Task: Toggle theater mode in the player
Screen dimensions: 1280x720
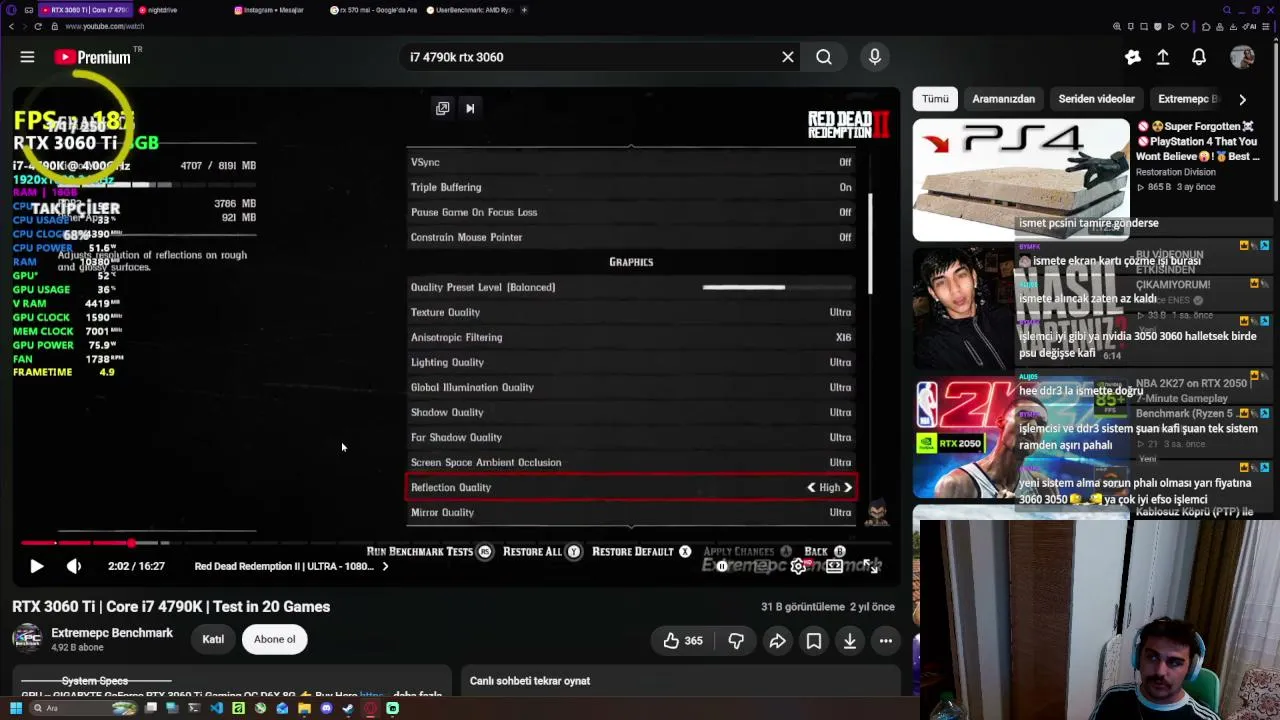Action: (834, 566)
